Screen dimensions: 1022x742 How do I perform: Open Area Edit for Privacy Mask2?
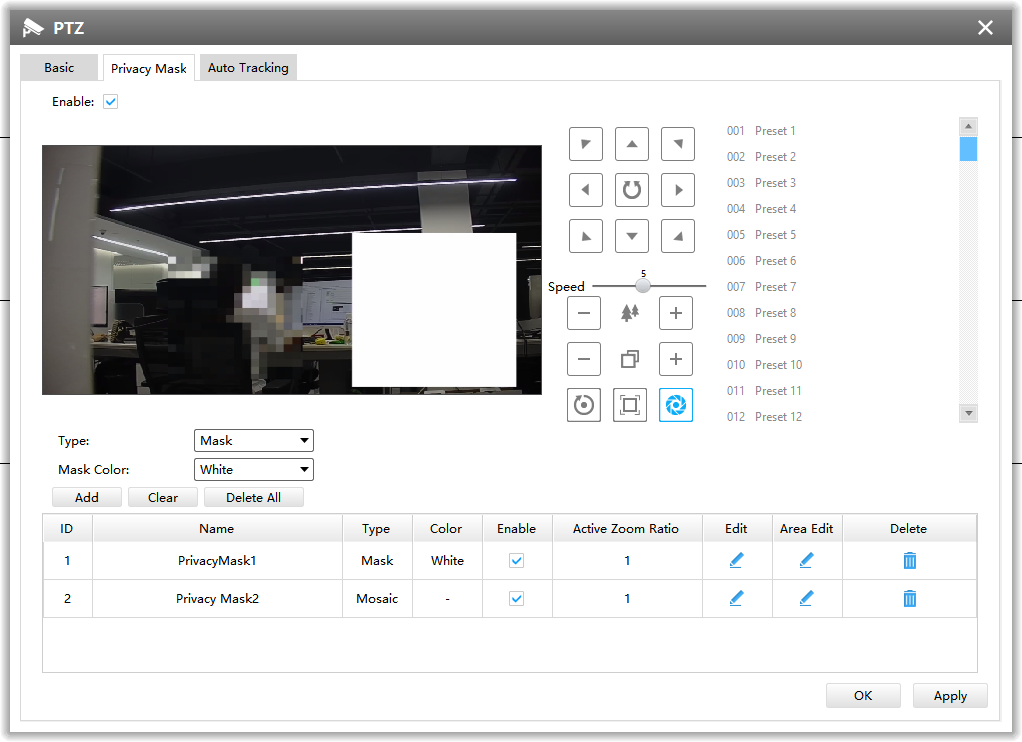coord(806,599)
